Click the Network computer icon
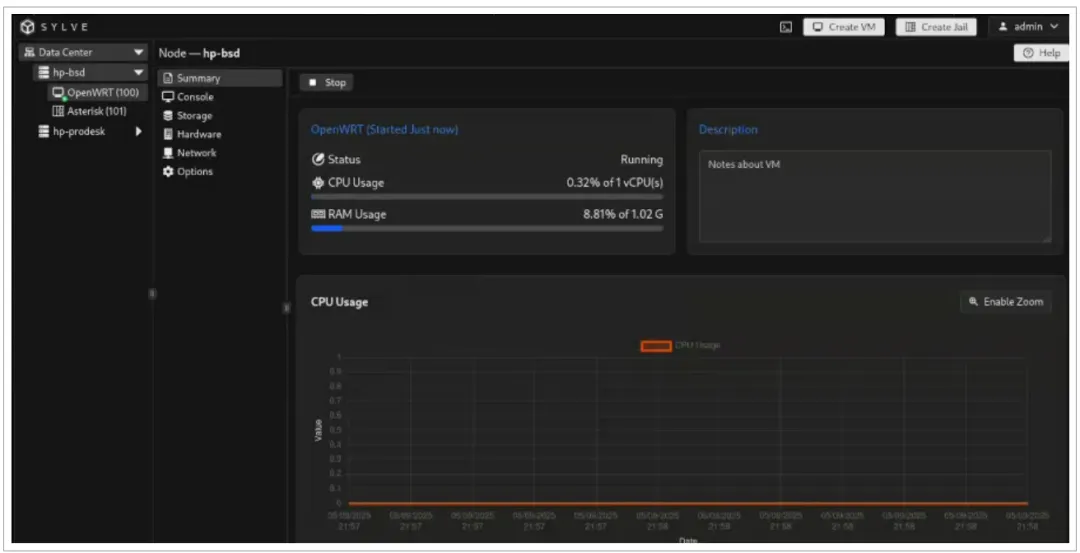 point(167,153)
